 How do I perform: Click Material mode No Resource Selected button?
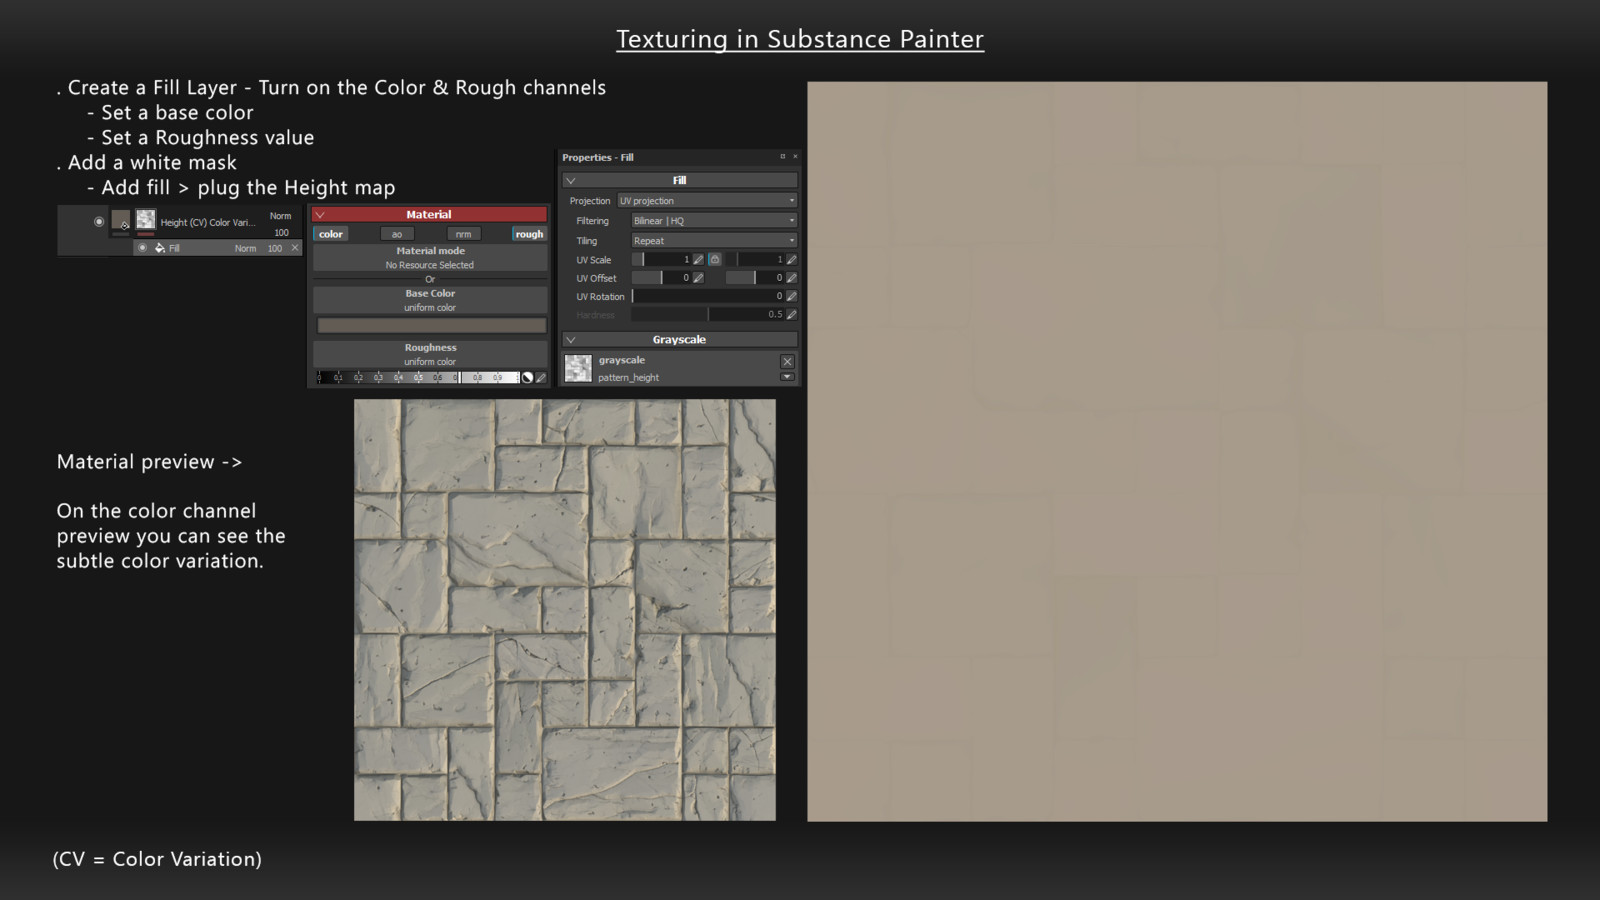430,258
